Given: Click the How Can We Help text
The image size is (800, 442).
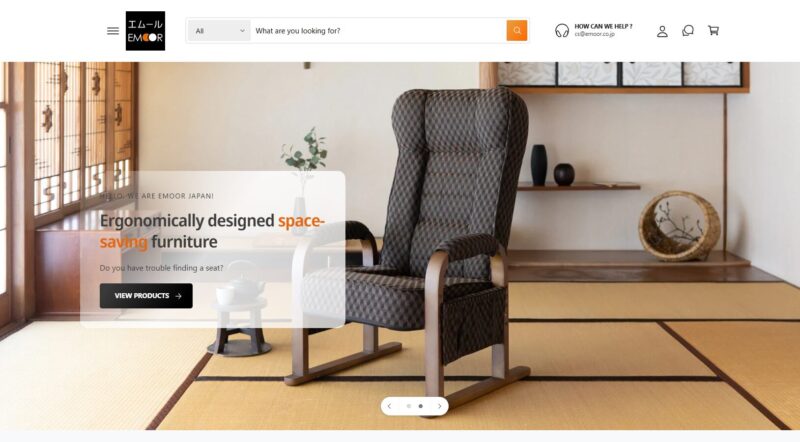Looking at the screenshot, I should tap(603, 26).
